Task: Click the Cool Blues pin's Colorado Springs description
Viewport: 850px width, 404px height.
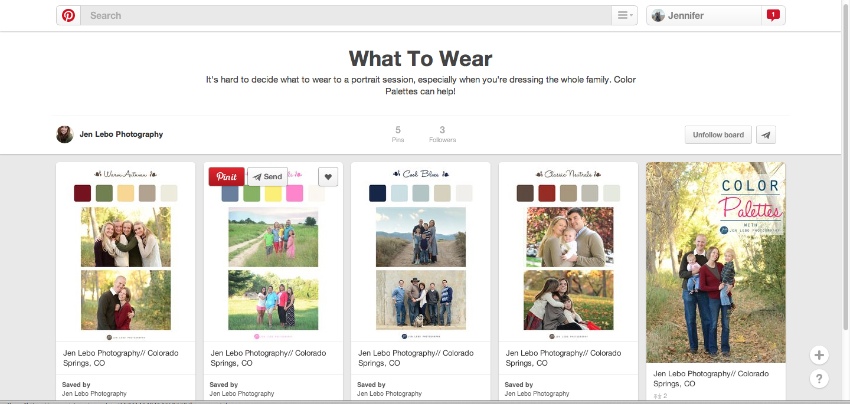Action: (x=415, y=358)
